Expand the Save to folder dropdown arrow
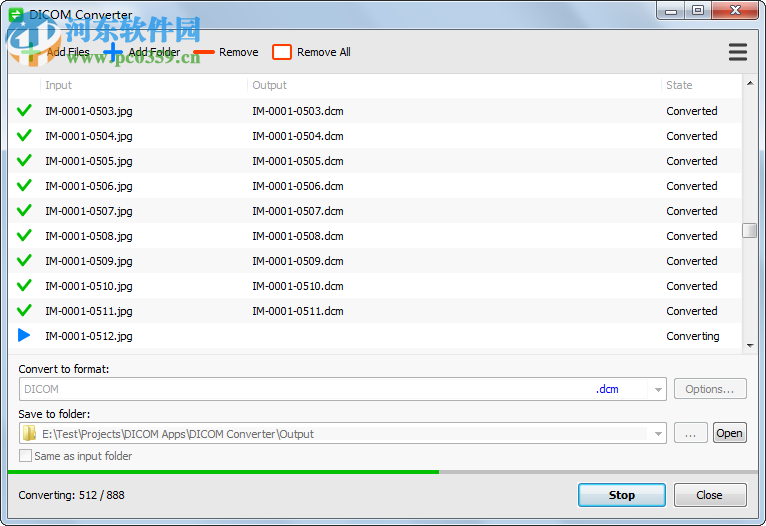 click(x=658, y=434)
